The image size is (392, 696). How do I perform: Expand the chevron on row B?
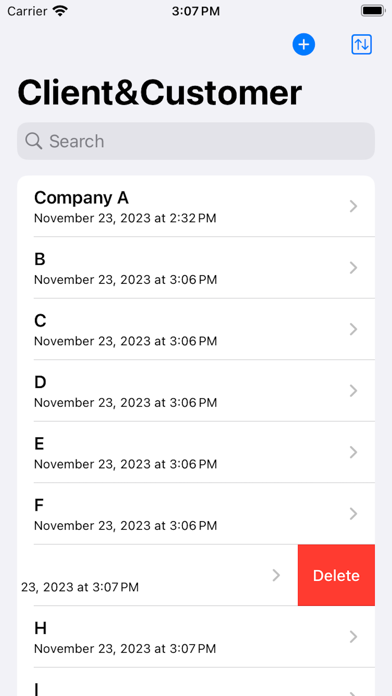pyautogui.click(x=353, y=268)
